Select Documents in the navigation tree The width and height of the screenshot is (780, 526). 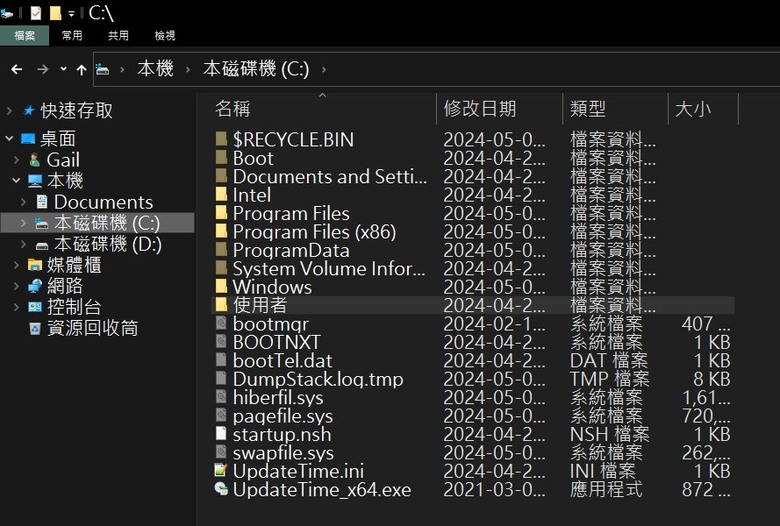(103, 202)
